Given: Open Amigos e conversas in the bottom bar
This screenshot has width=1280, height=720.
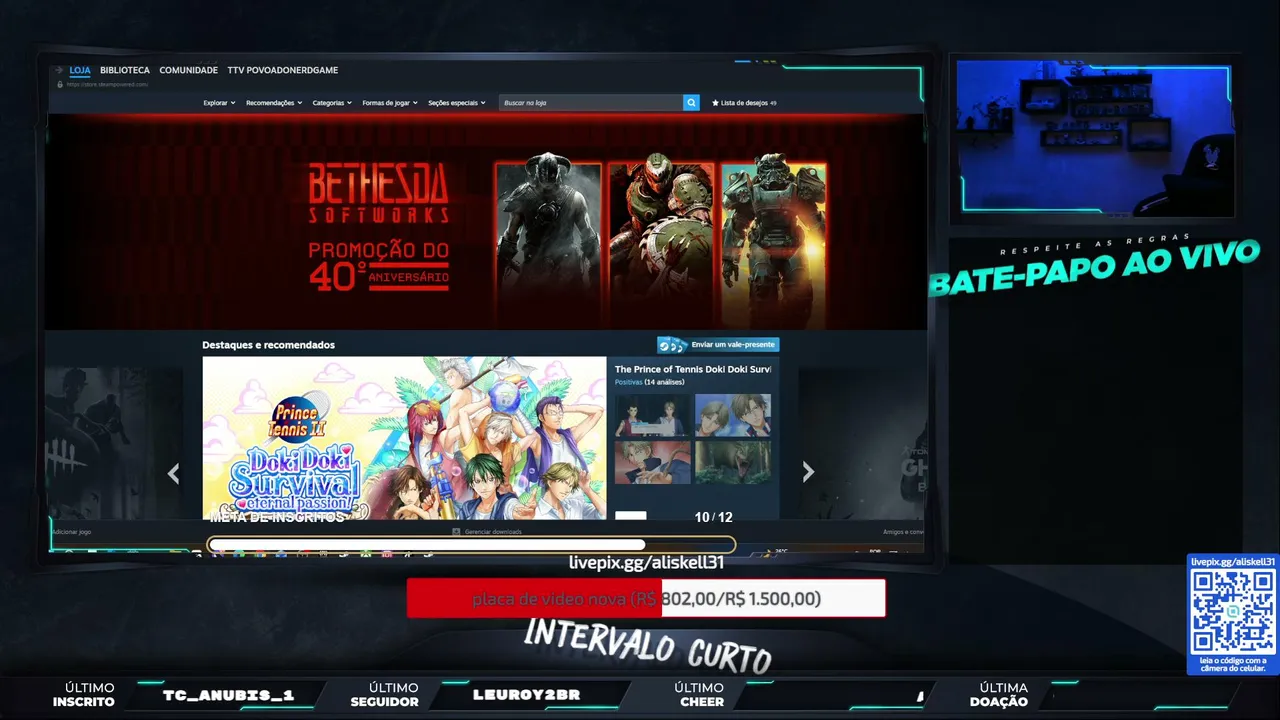Looking at the screenshot, I should tap(903, 532).
